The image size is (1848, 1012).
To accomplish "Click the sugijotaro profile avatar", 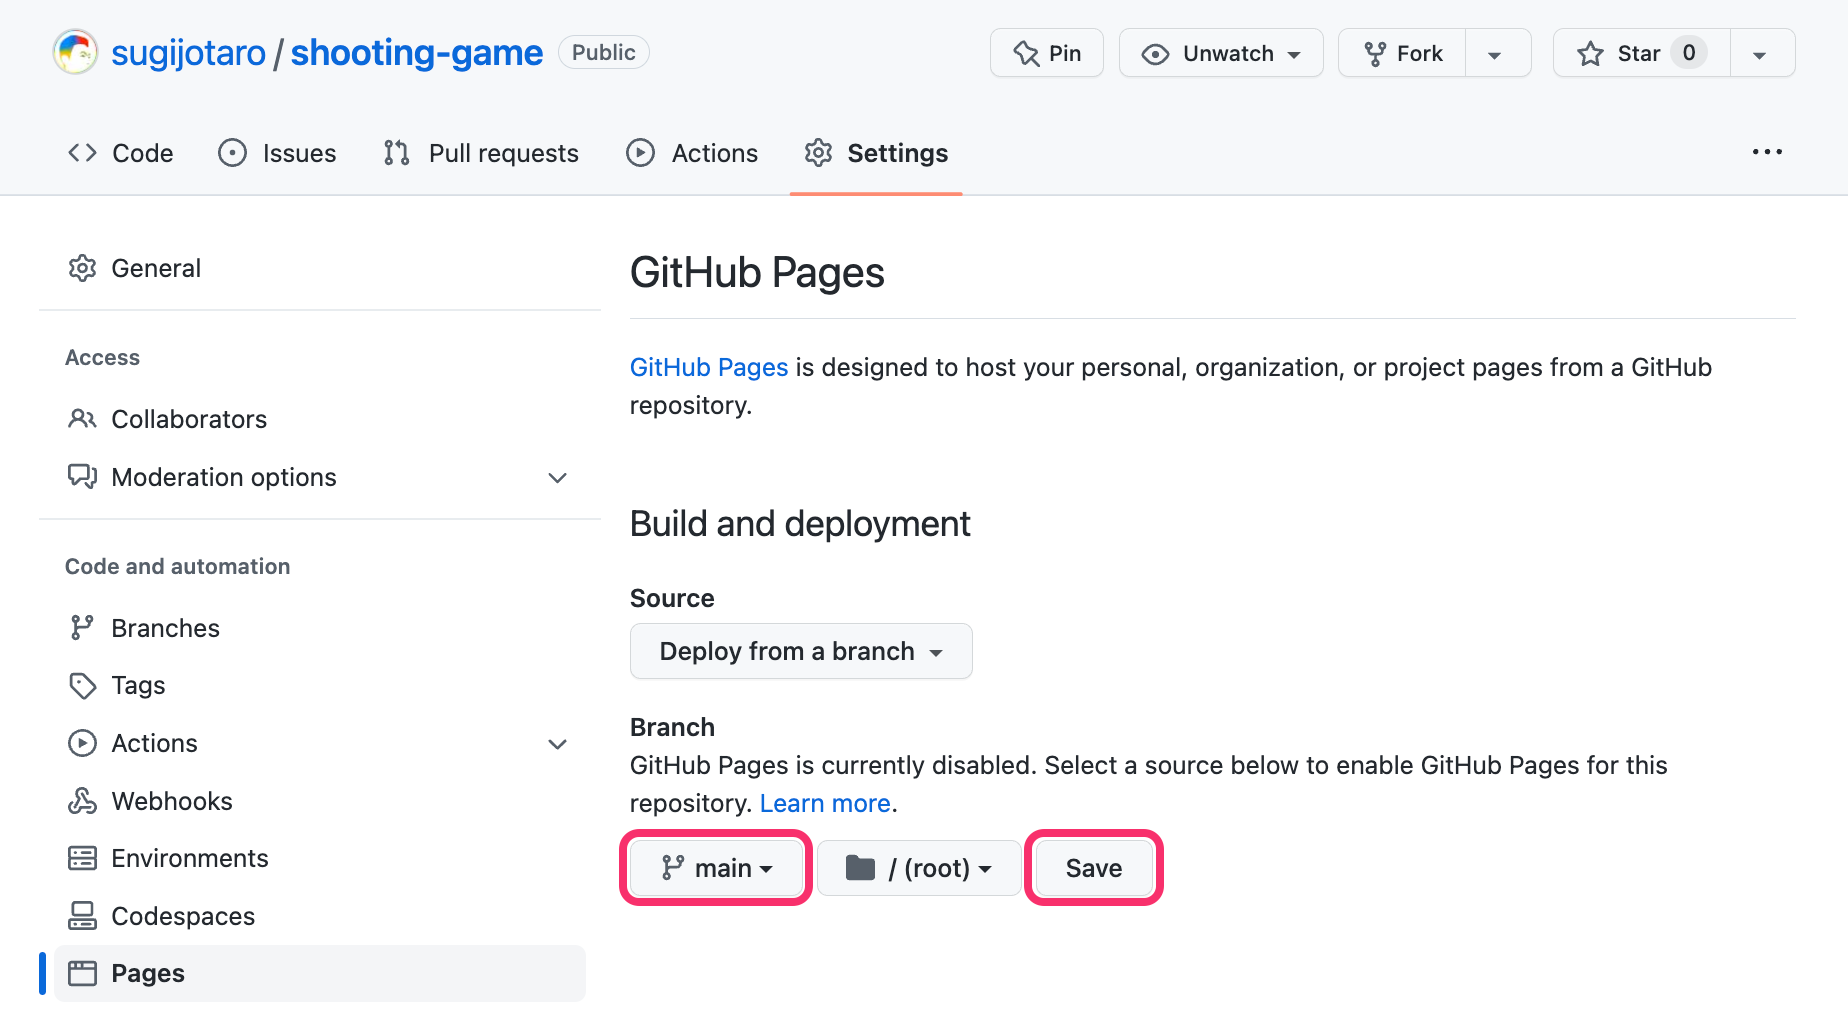I will point(75,51).
